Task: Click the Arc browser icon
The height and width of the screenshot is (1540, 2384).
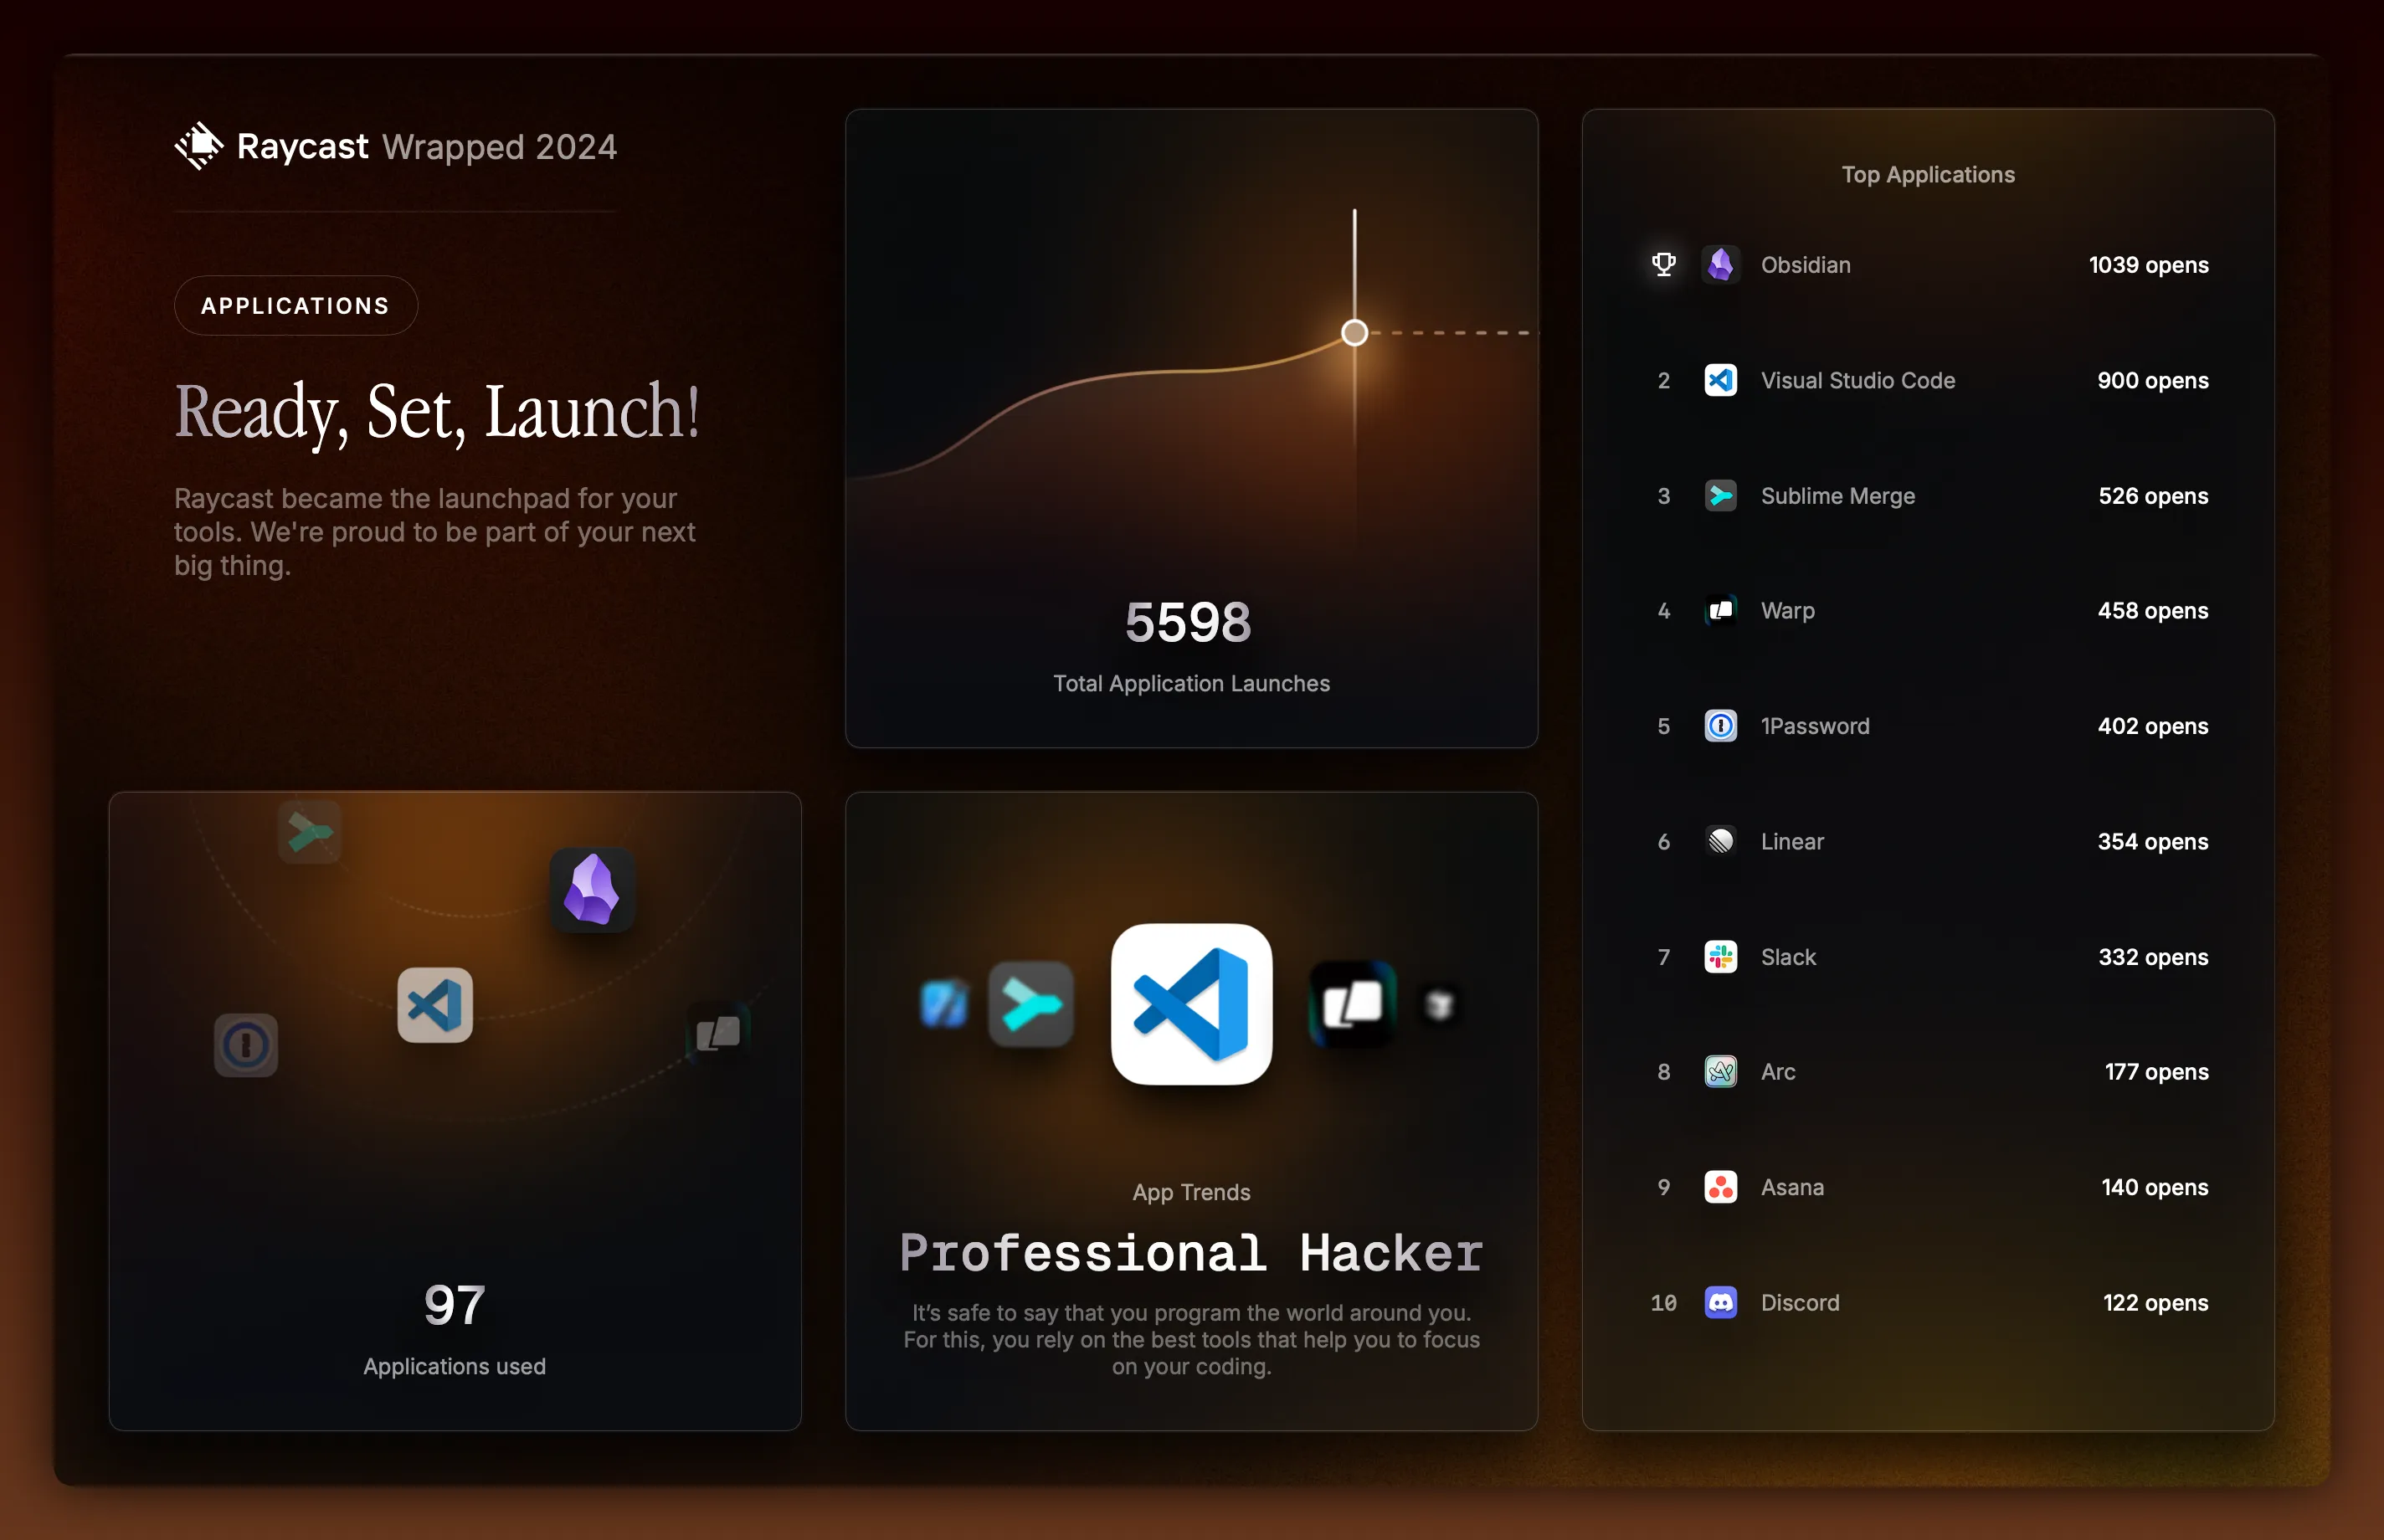Action: [1720, 1072]
